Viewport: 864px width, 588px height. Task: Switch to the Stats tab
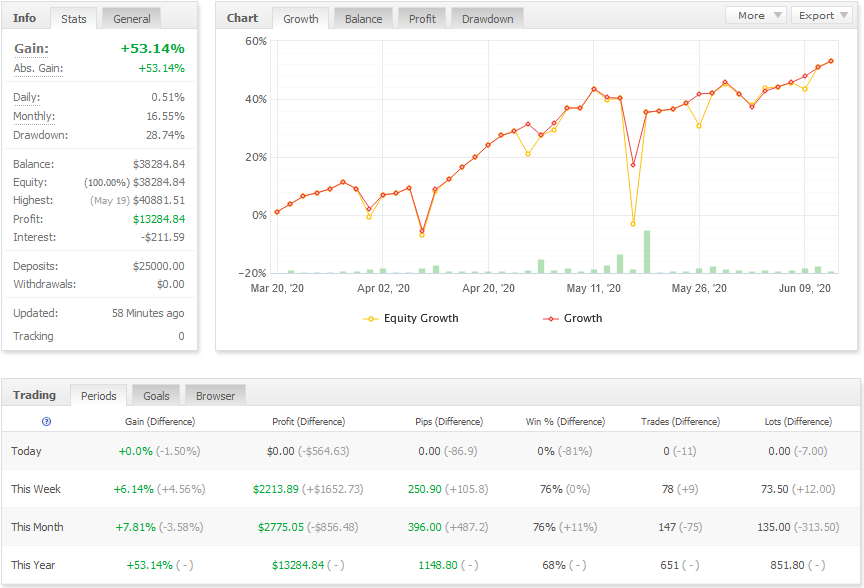74,19
